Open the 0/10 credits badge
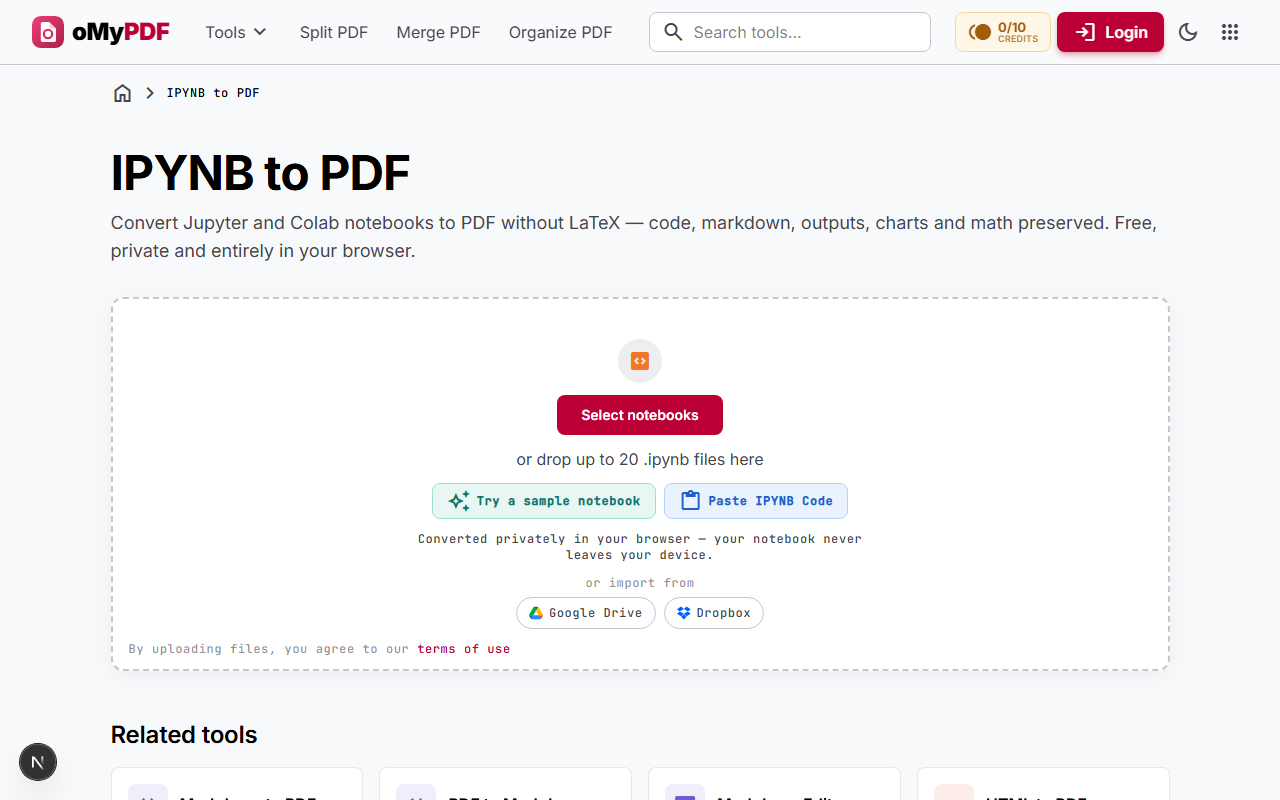This screenshot has width=1280, height=800. 1003,32
